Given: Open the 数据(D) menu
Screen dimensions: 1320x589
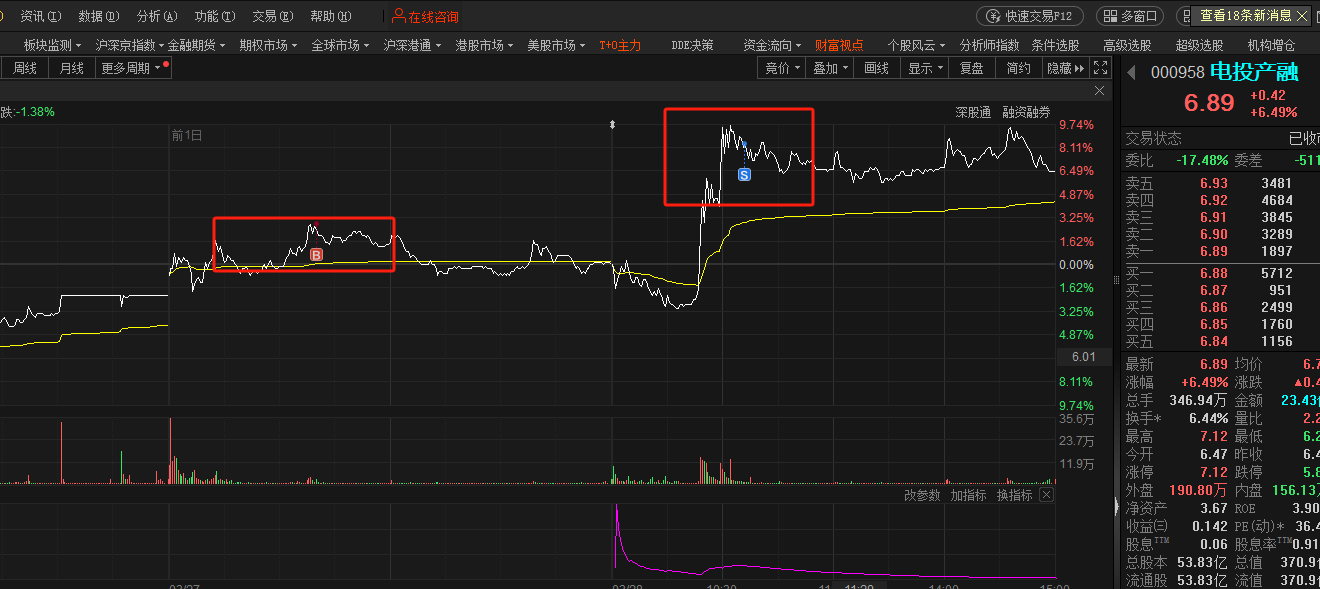Looking at the screenshot, I should point(98,16).
